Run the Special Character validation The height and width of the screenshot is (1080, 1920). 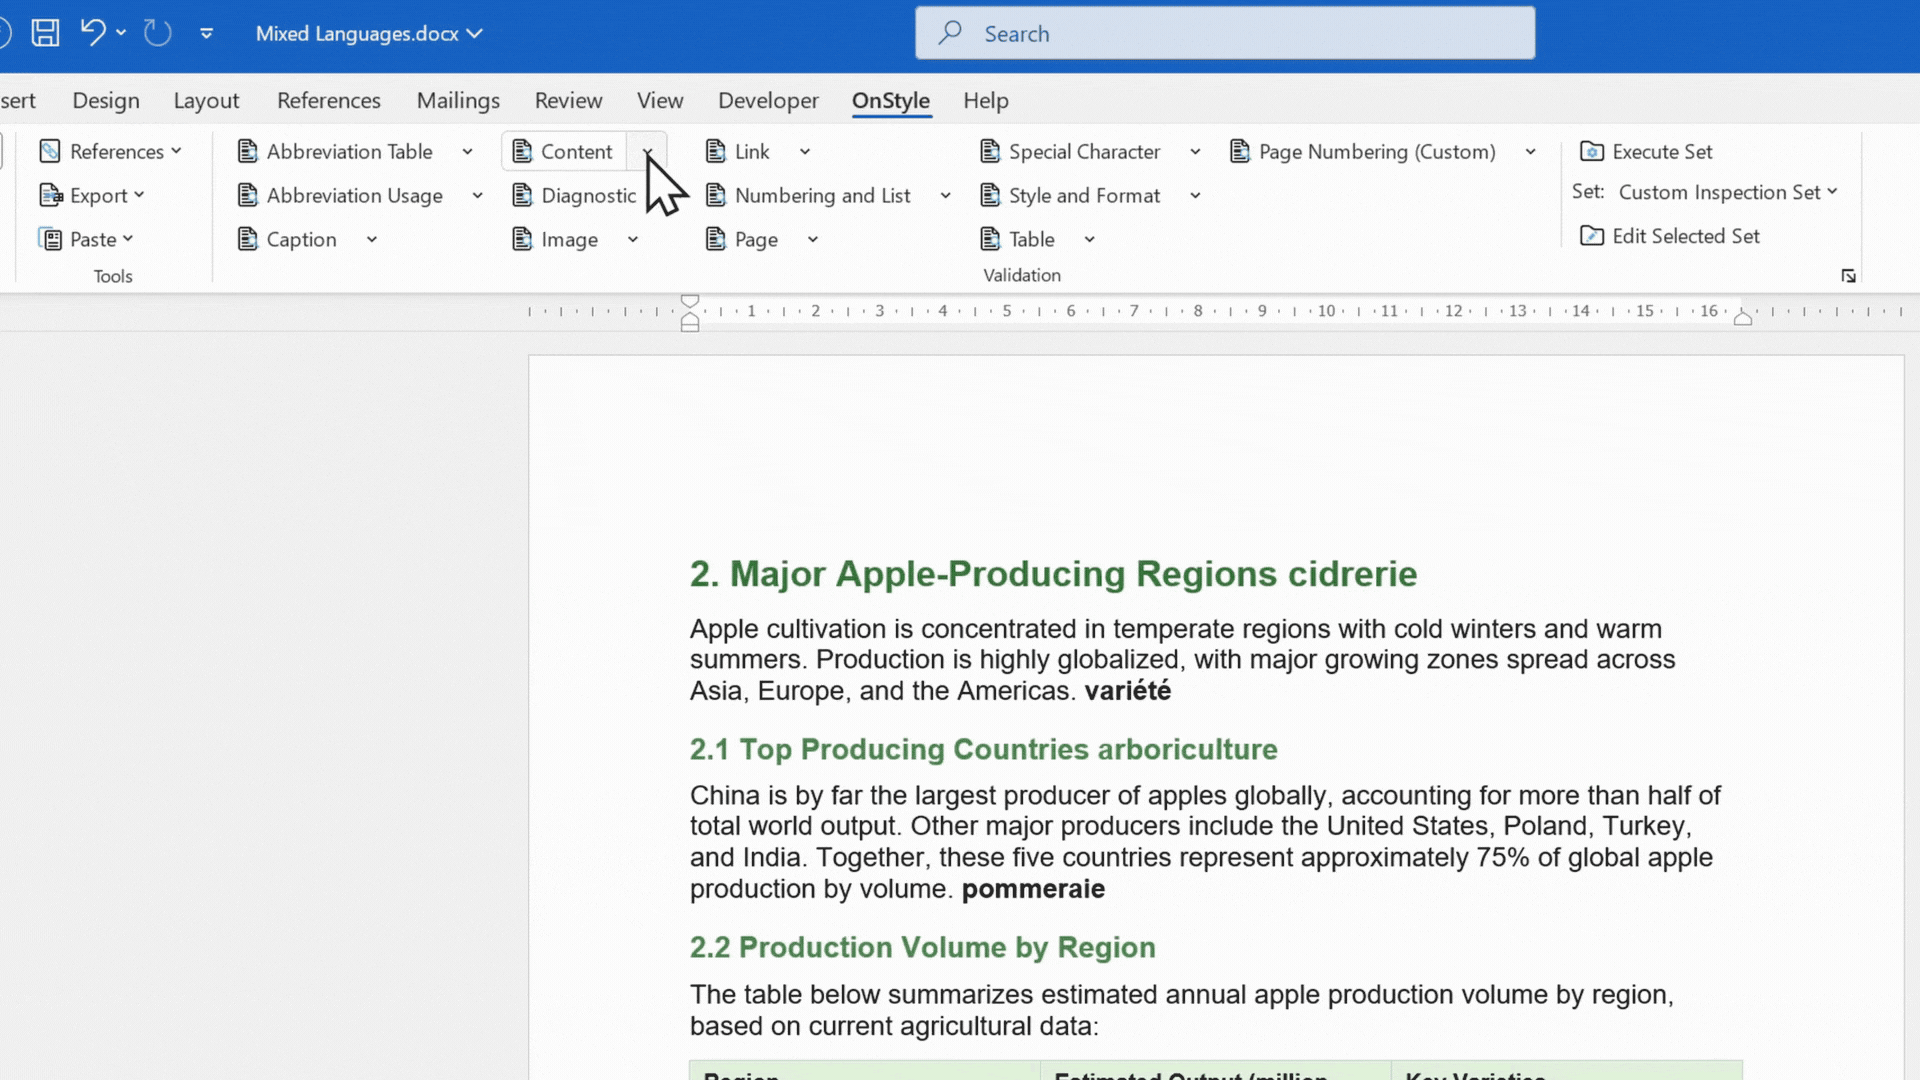click(1071, 151)
